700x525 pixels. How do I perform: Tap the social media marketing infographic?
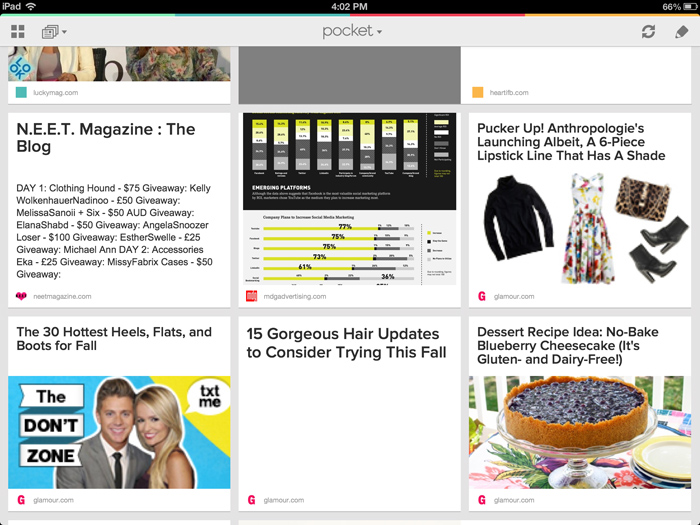349,198
